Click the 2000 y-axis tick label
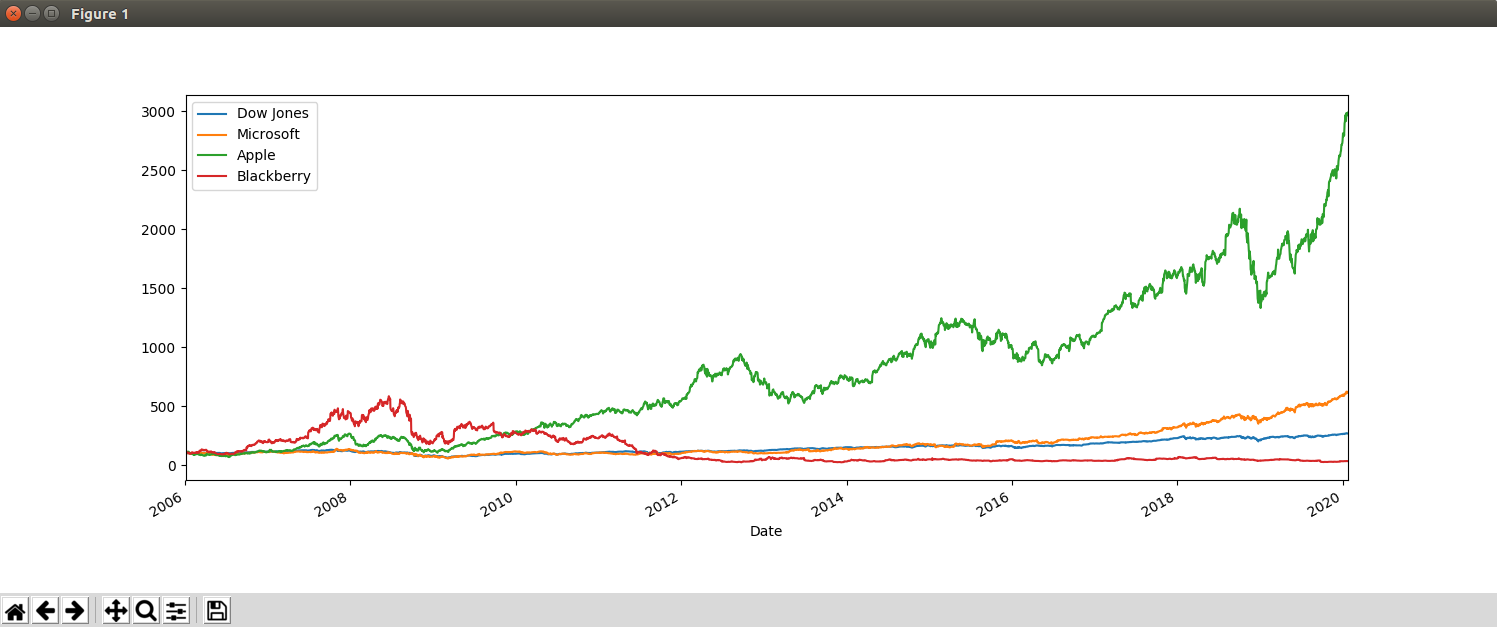 coord(160,229)
